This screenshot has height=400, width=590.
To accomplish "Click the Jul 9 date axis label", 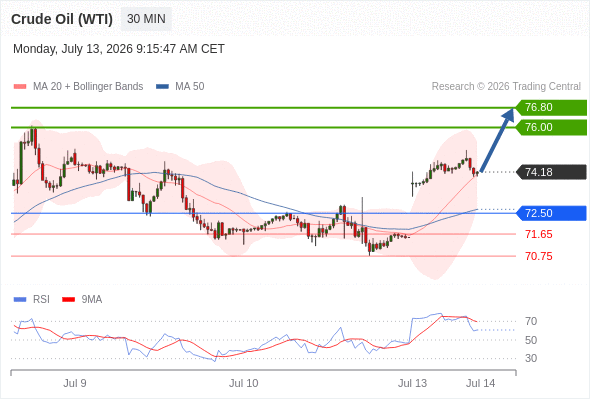I will [x=75, y=383].
